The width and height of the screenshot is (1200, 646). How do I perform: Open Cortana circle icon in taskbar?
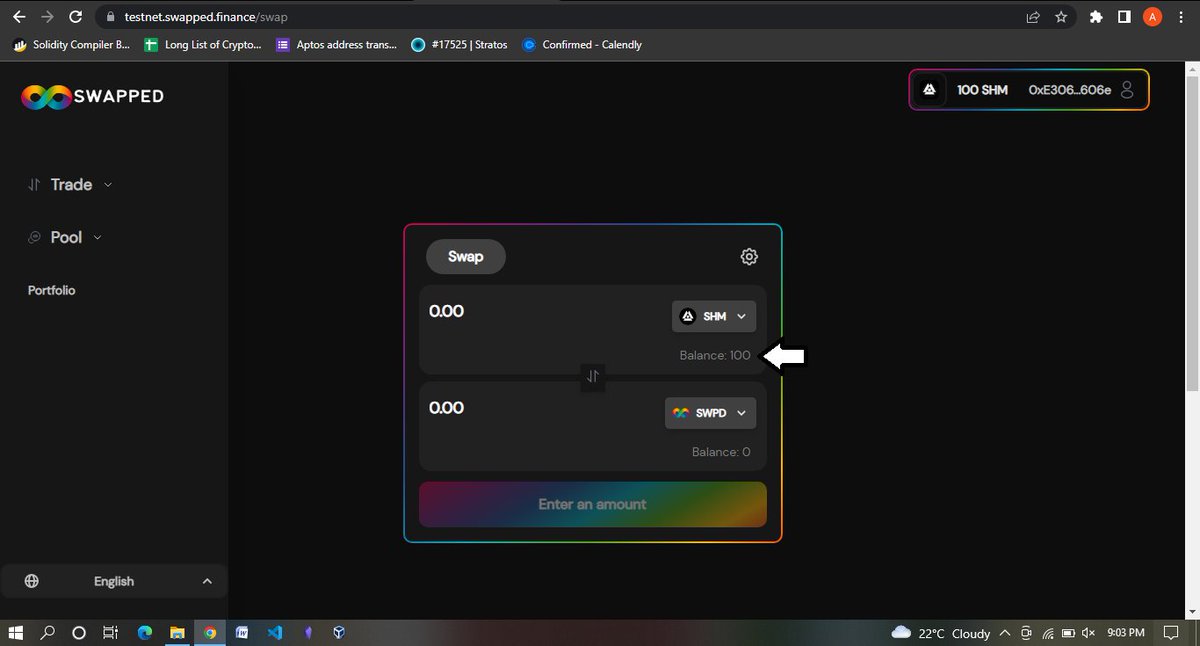(x=79, y=633)
